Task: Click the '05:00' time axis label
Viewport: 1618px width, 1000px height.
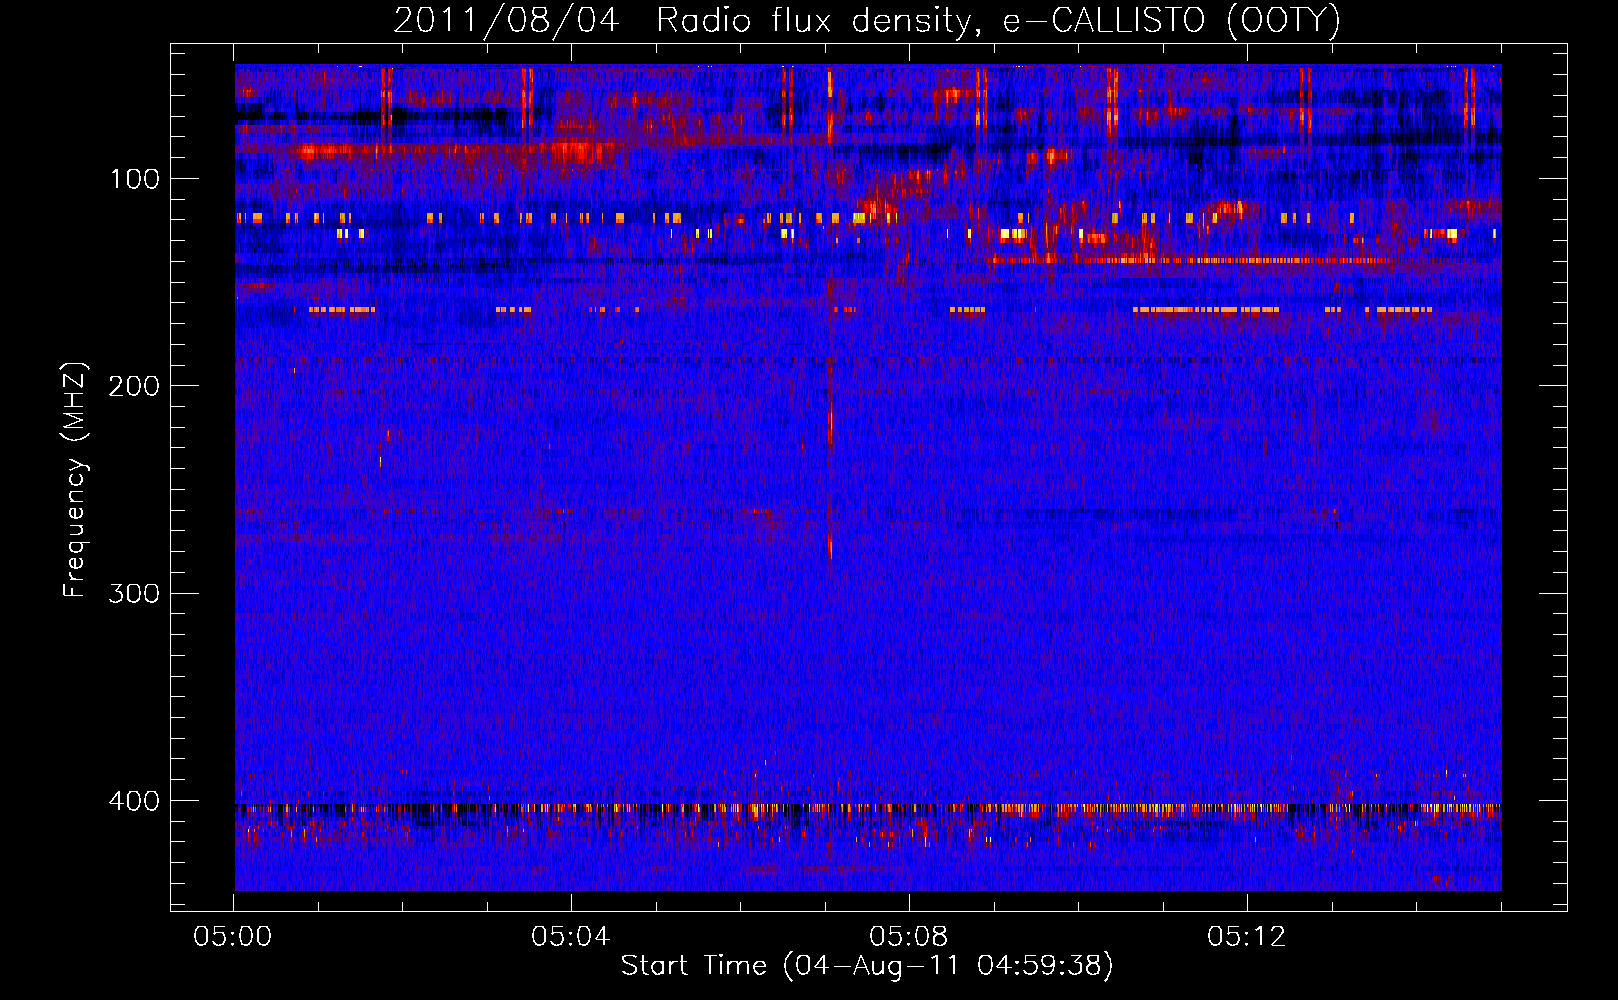Action: pos(233,937)
